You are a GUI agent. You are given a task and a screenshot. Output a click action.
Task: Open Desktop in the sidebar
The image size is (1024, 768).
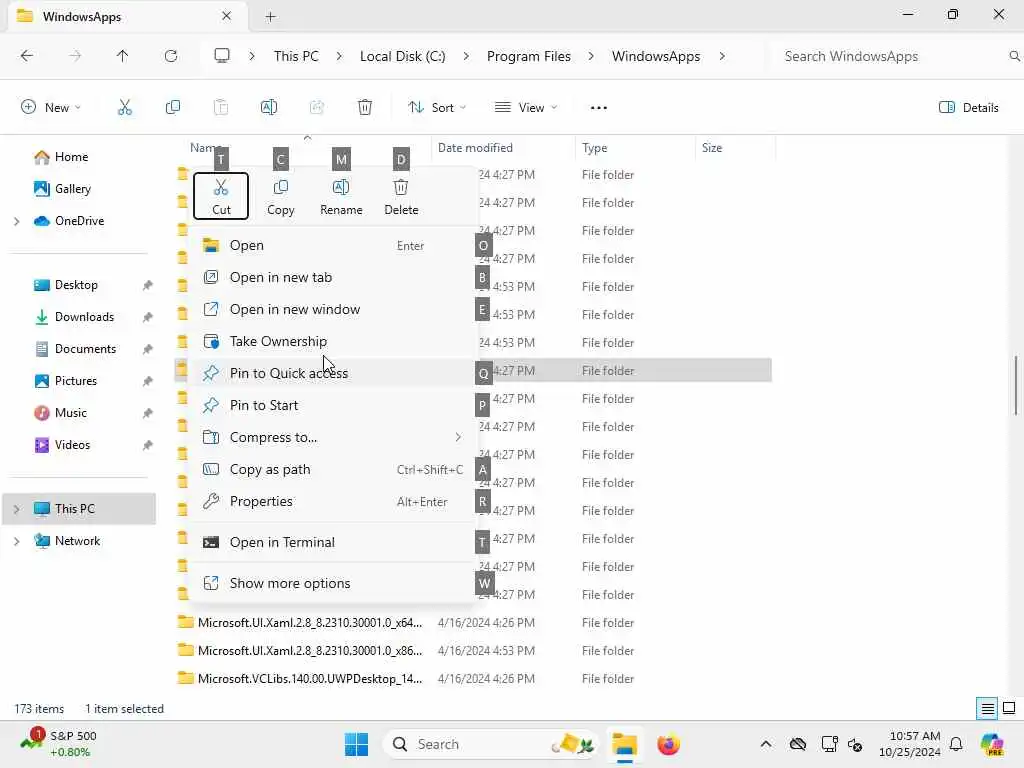(x=66, y=285)
